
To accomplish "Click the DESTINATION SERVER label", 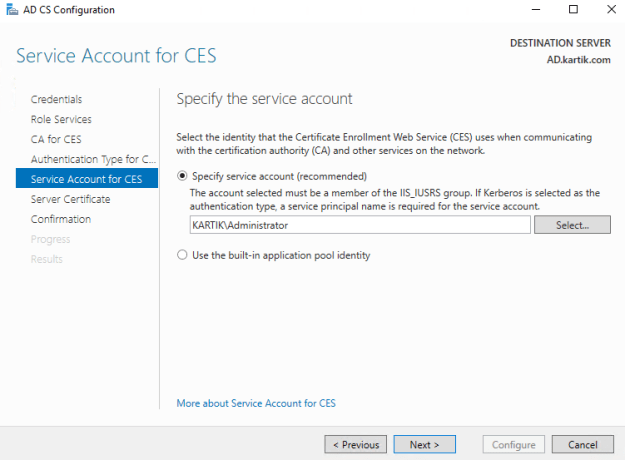I will click(560, 43).
